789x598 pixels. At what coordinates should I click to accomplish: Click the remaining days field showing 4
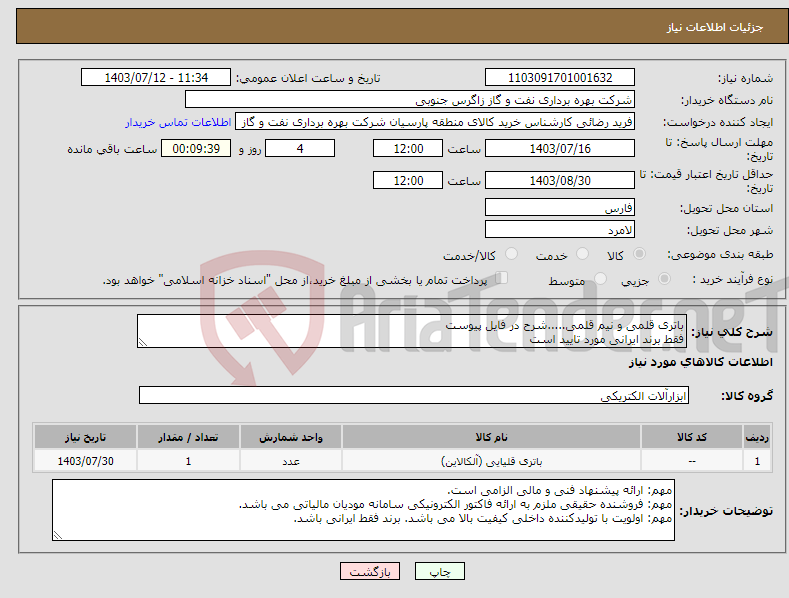(300, 148)
